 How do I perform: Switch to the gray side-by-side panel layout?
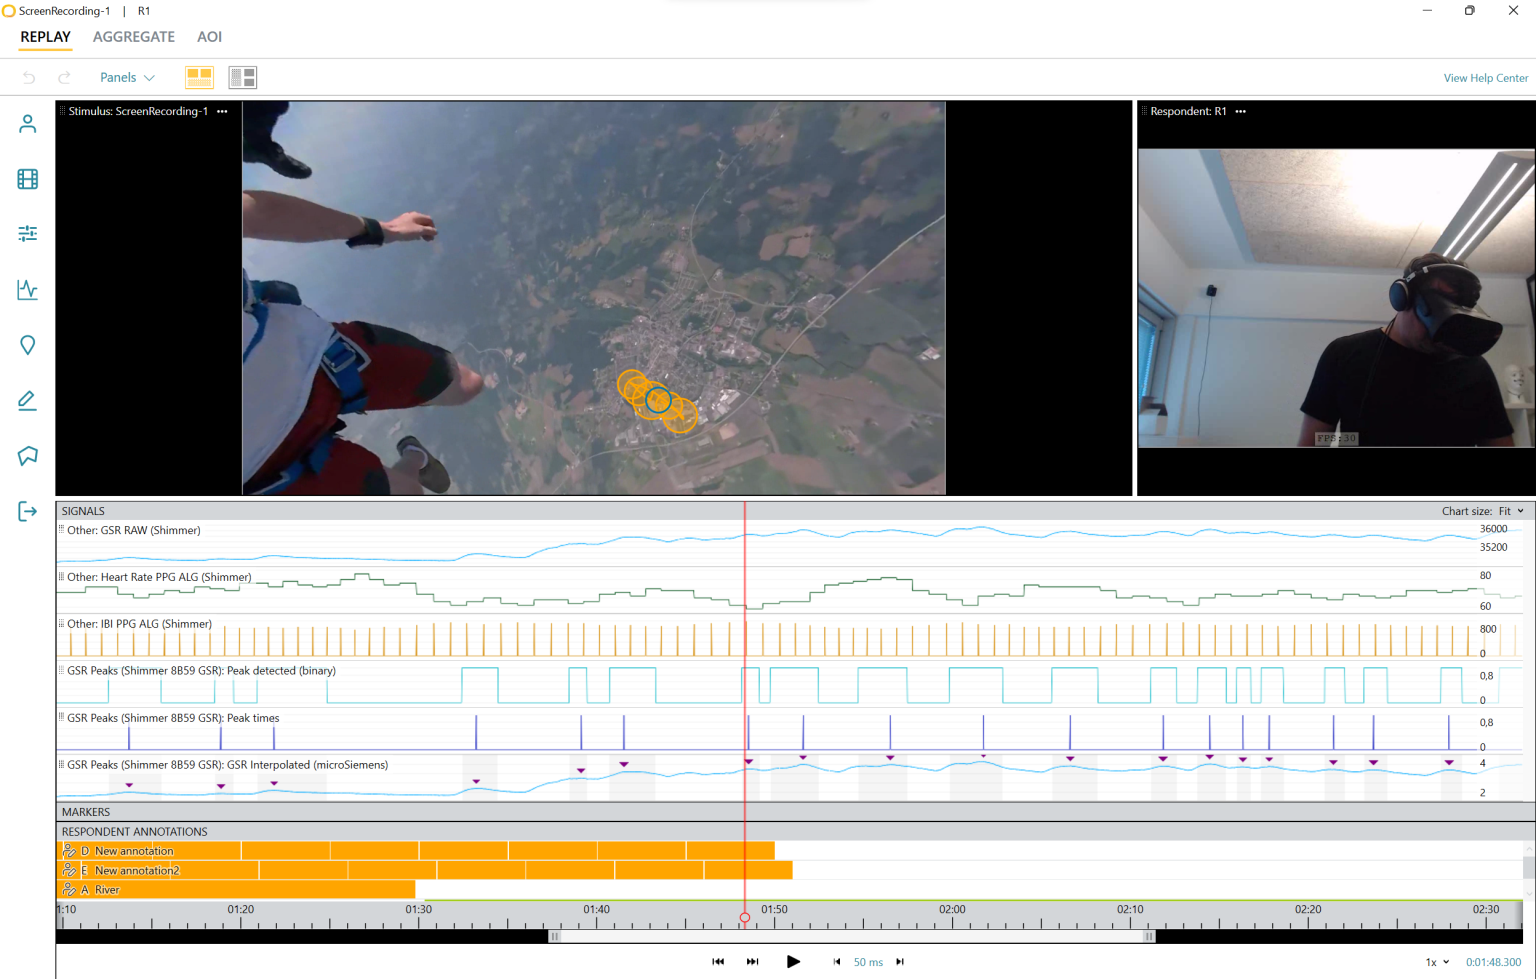tap(243, 77)
